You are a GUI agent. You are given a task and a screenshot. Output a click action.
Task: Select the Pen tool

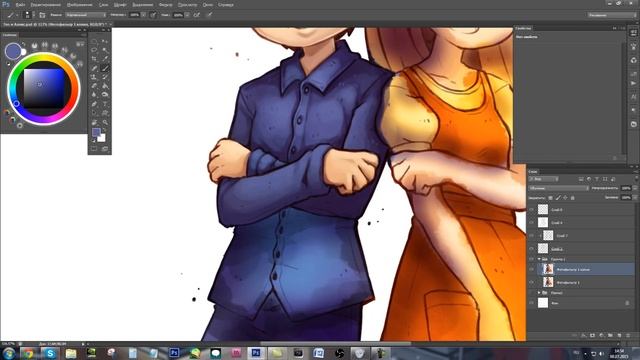pyautogui.click(x=94, y=104)
